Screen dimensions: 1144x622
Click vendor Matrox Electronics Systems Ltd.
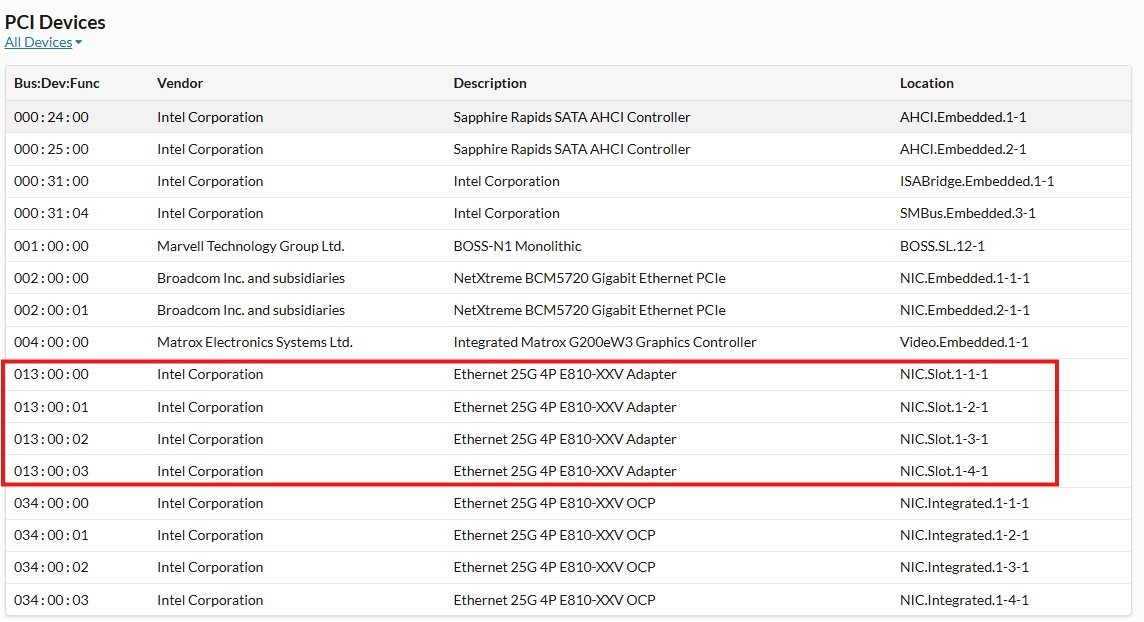click(x=255, y=343)
